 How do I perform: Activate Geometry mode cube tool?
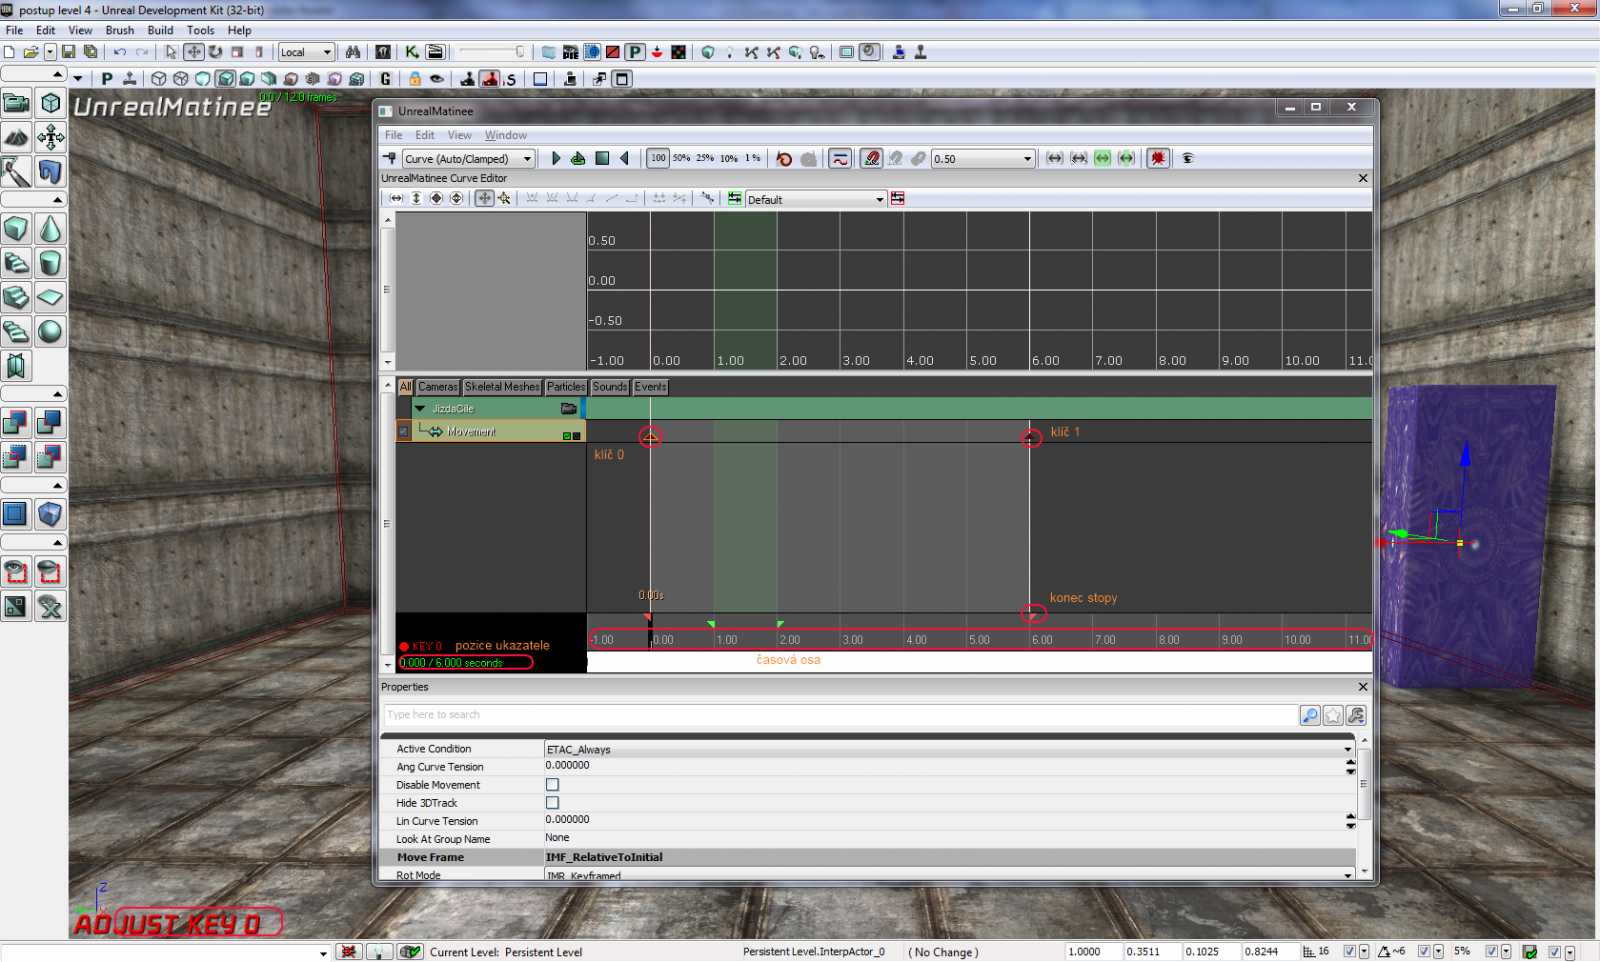[50, 103]
